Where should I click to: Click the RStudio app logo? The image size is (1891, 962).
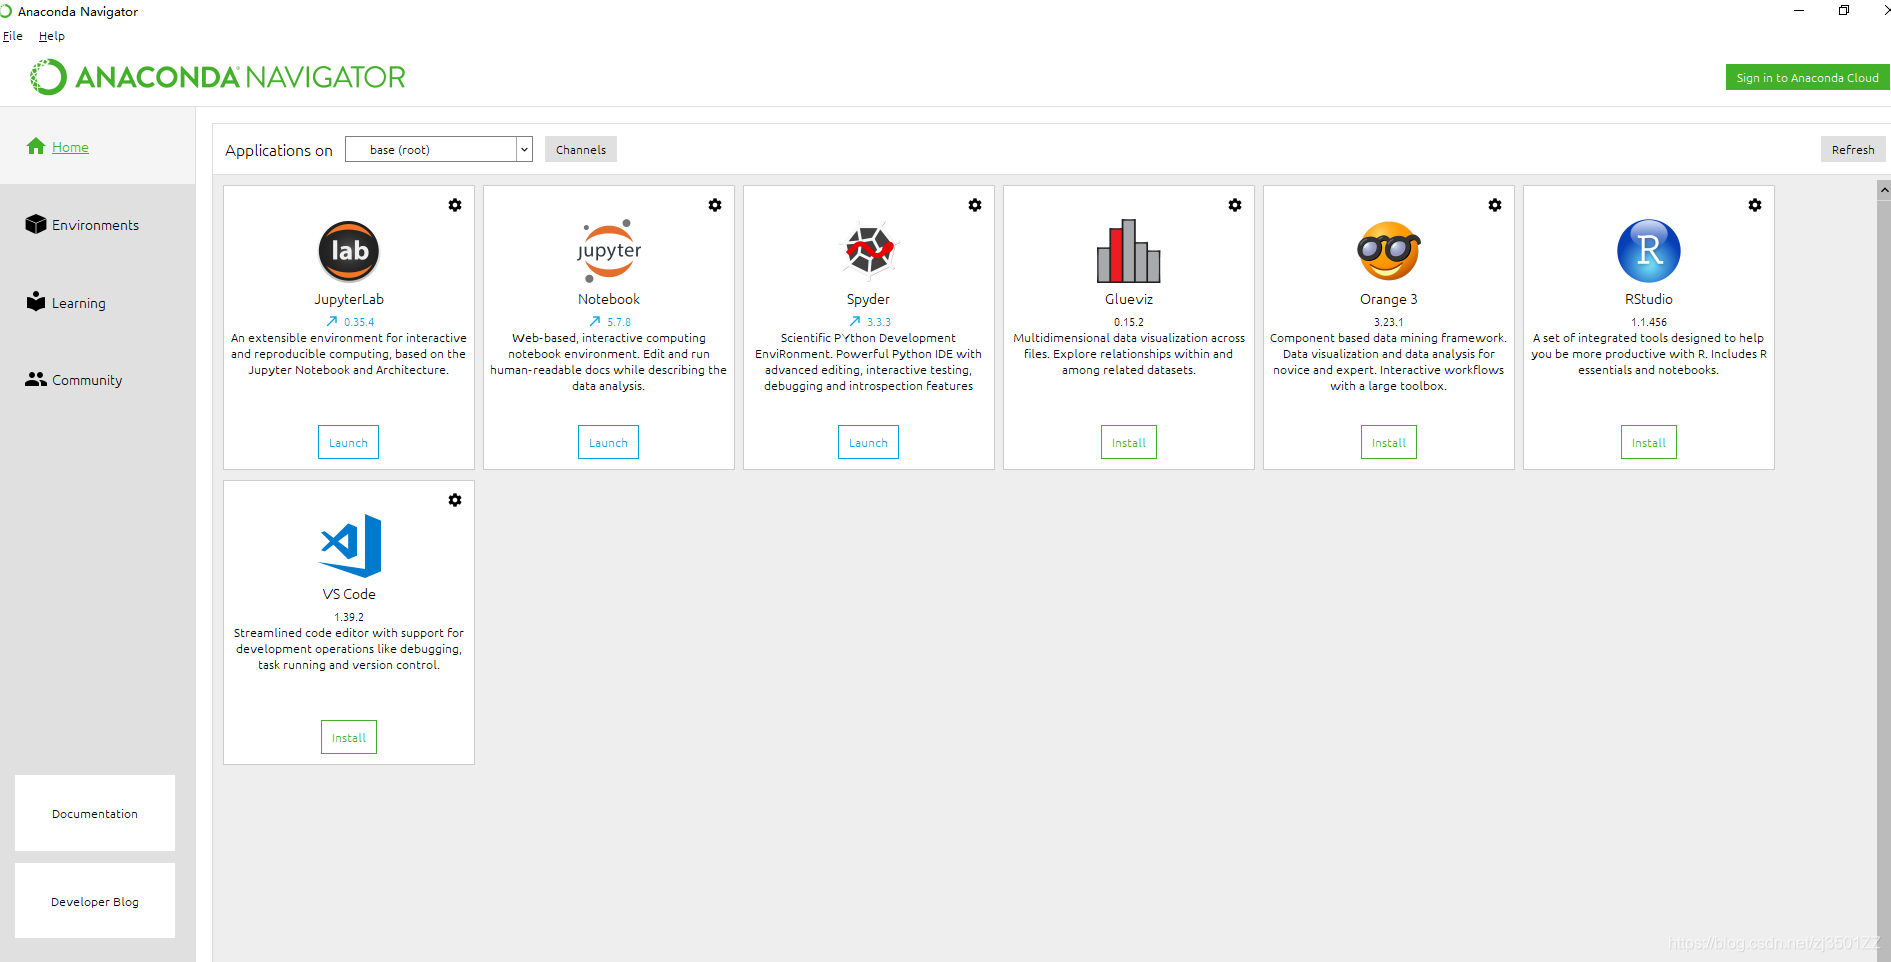1649,251
